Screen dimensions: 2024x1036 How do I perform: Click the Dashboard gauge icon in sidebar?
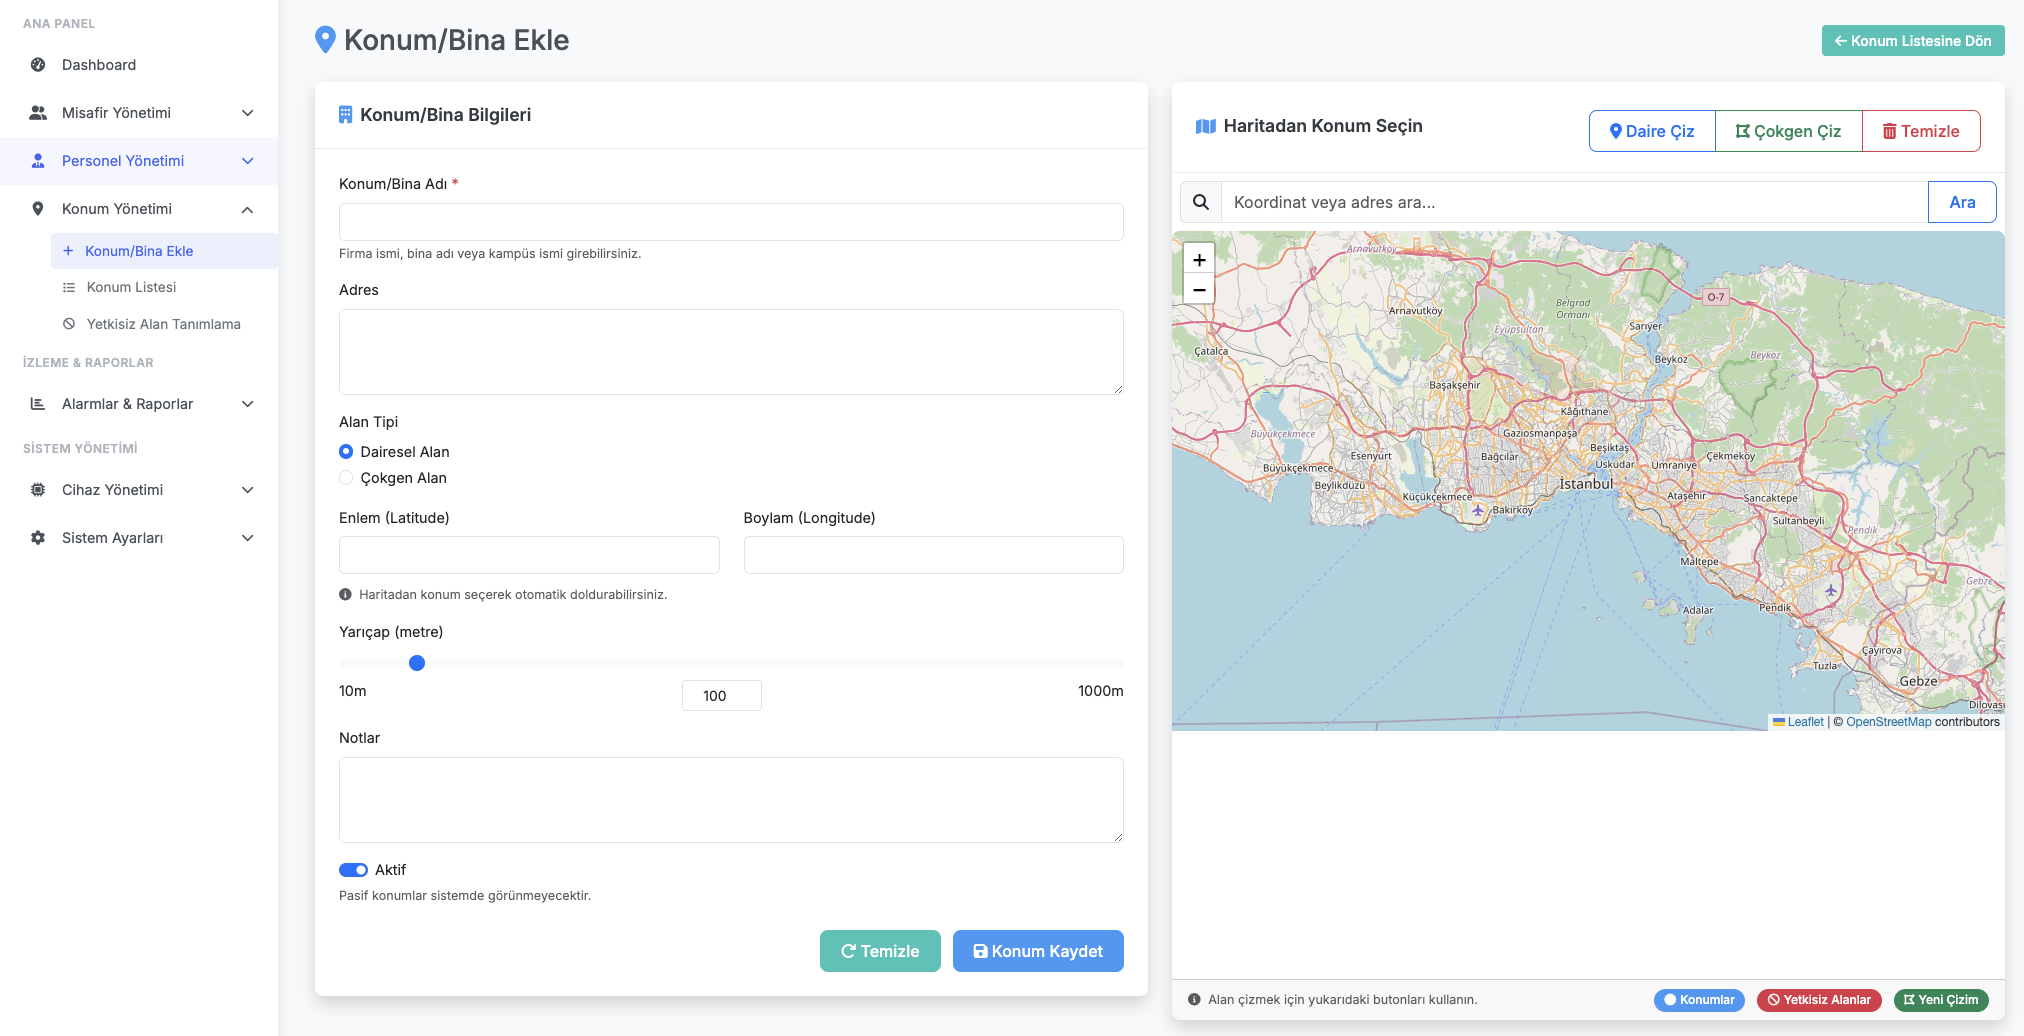(38, 65)
